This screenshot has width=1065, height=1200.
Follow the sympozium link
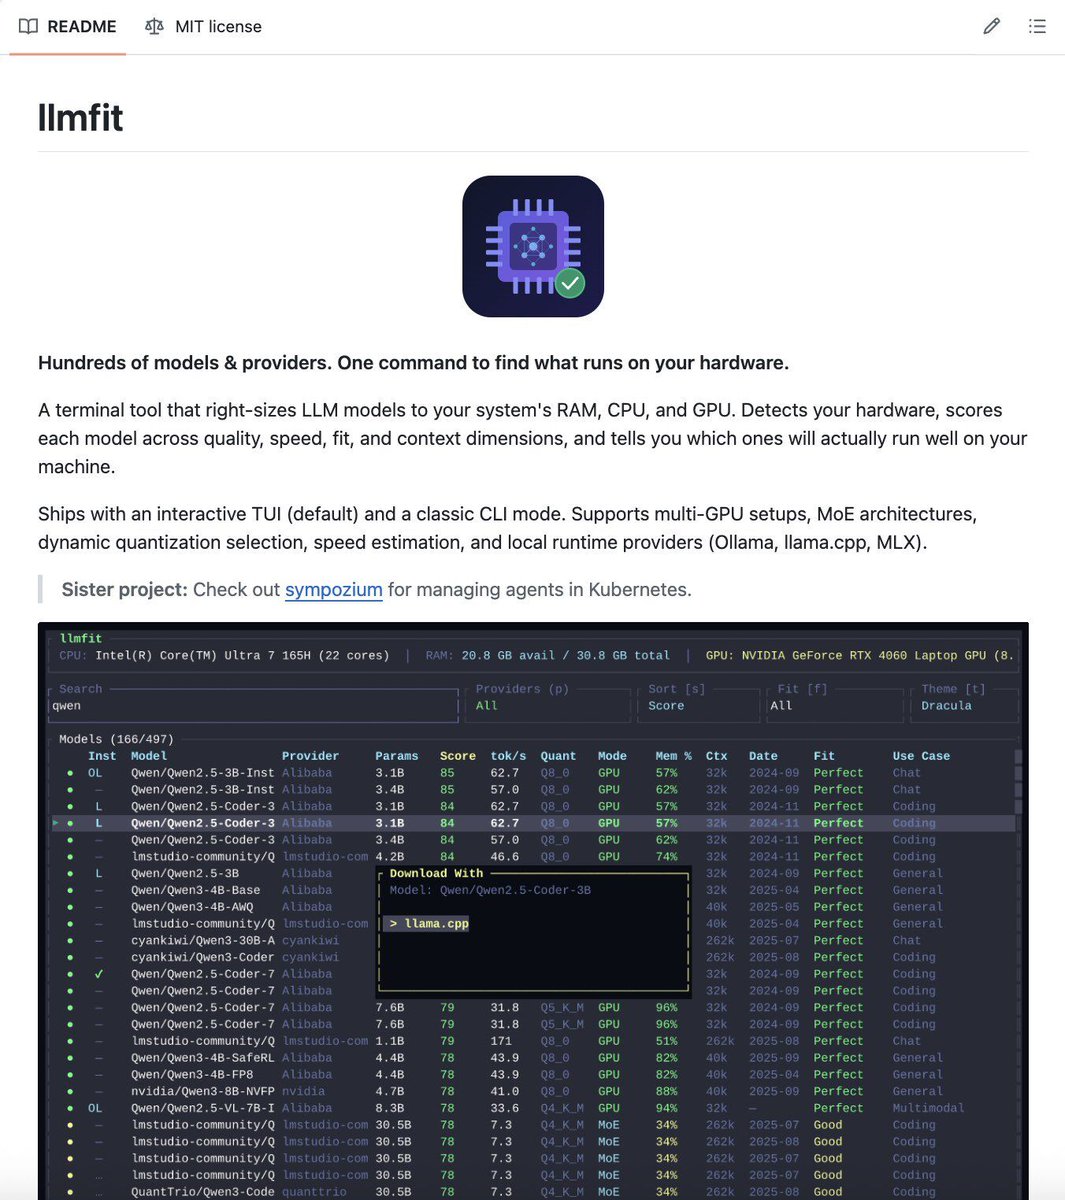[334, 589]
